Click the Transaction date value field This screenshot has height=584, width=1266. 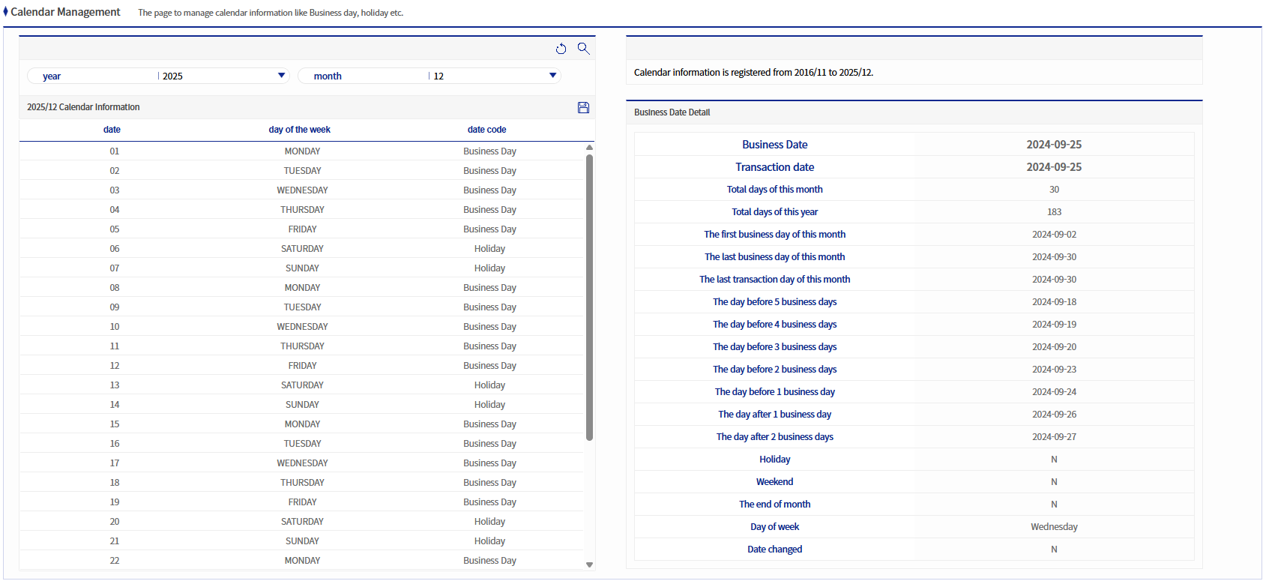point(1053,167)
